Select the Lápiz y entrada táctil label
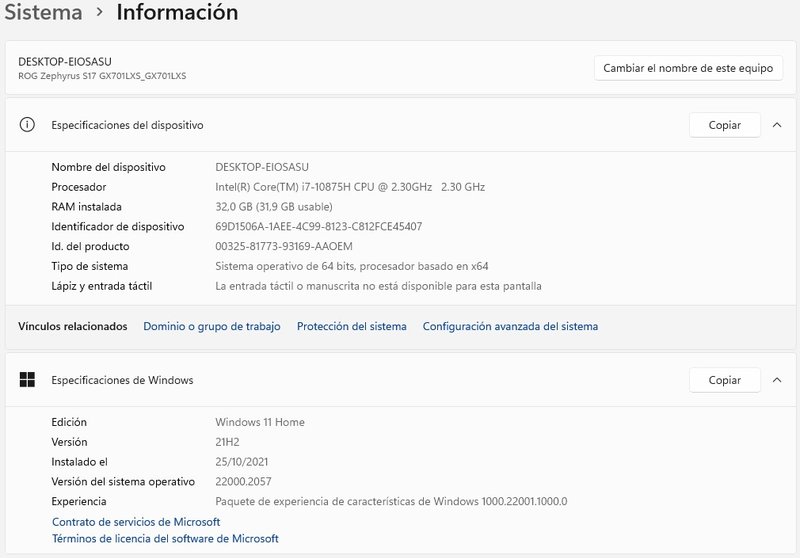 click(x=102, y=286)
